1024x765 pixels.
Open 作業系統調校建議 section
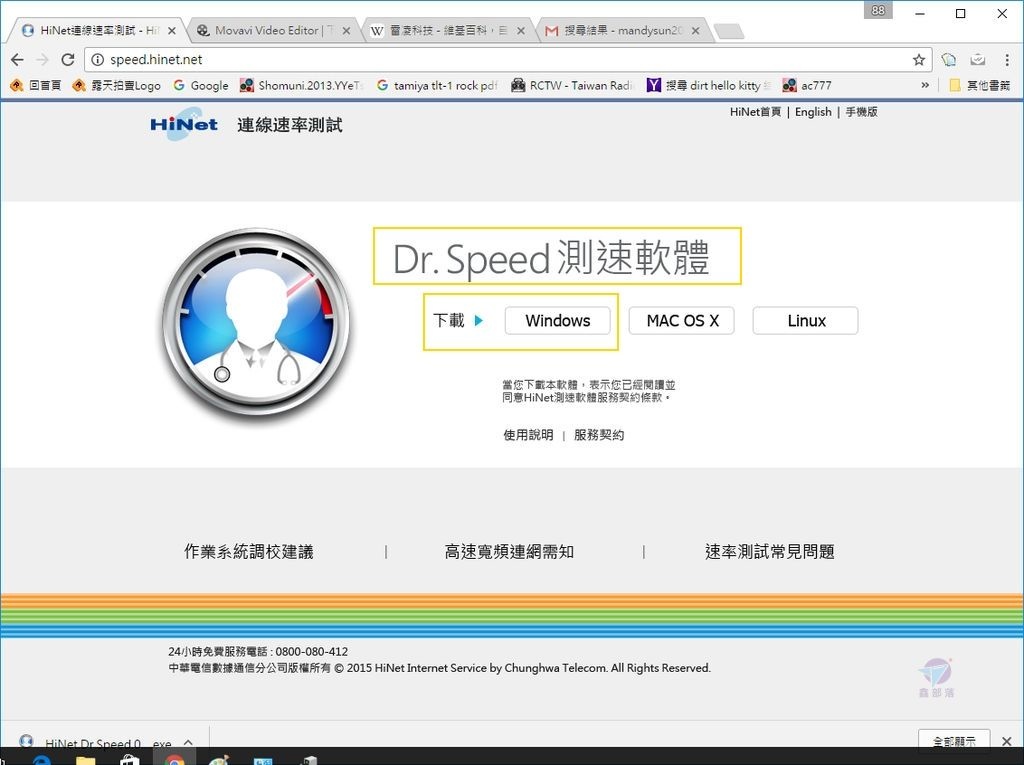pyautogui.click(x=249, y=552)
